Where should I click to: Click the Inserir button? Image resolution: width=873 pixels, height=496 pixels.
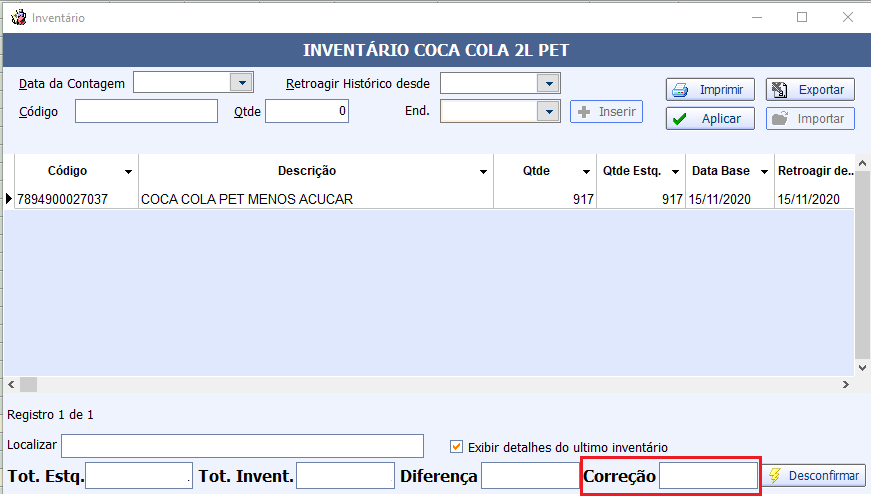coord(606,112)
